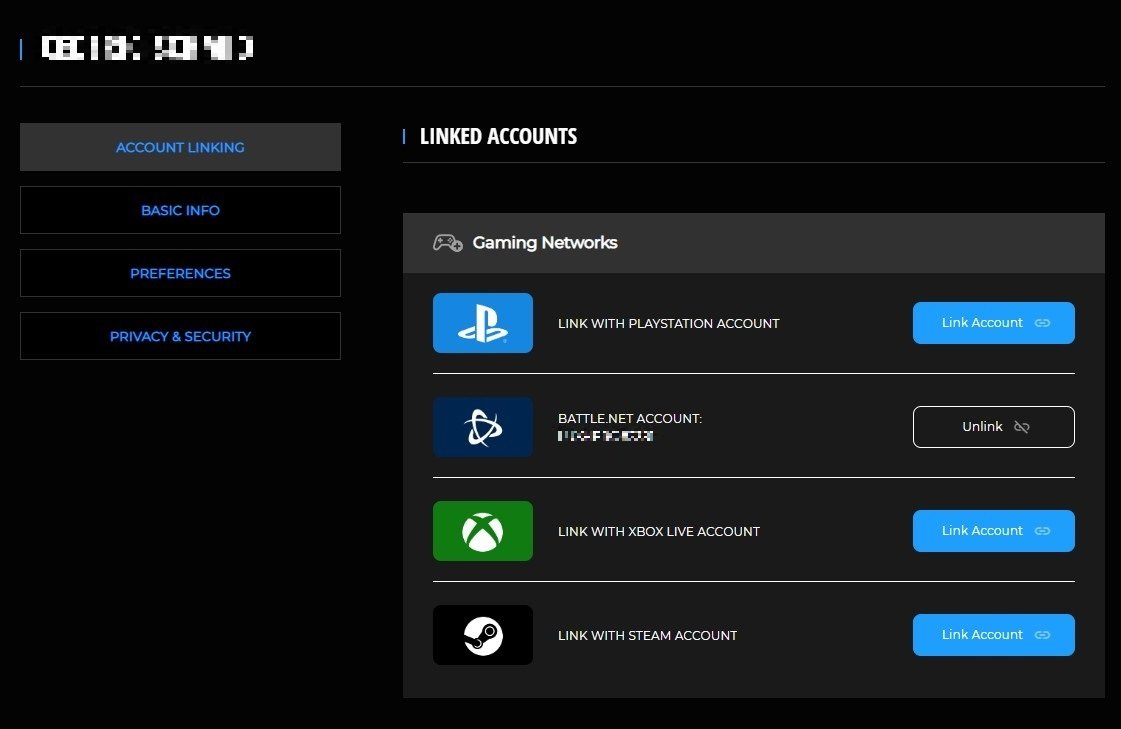Click the 'Link with Xbox Live Account' label

pyautogui.click(x=658, y=531)
